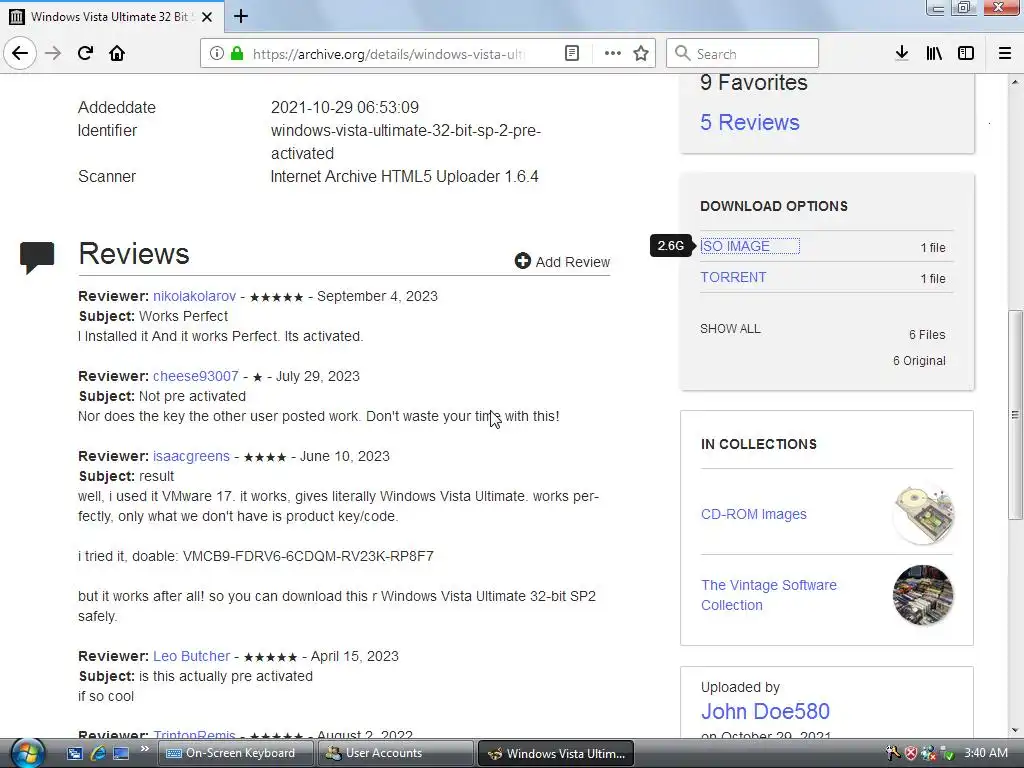Toggle the sidebar icon in toolbar
This screenshot has width=1024, height=768.
click(x=966, y=53)
